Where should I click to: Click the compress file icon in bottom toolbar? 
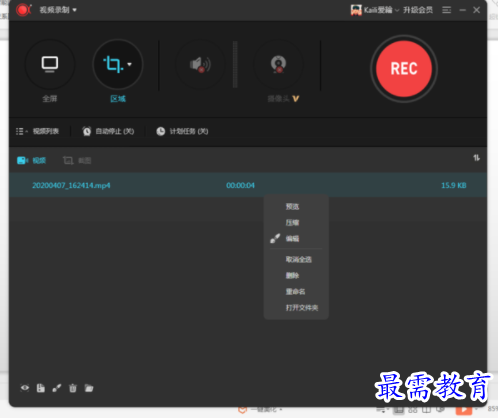41,388
